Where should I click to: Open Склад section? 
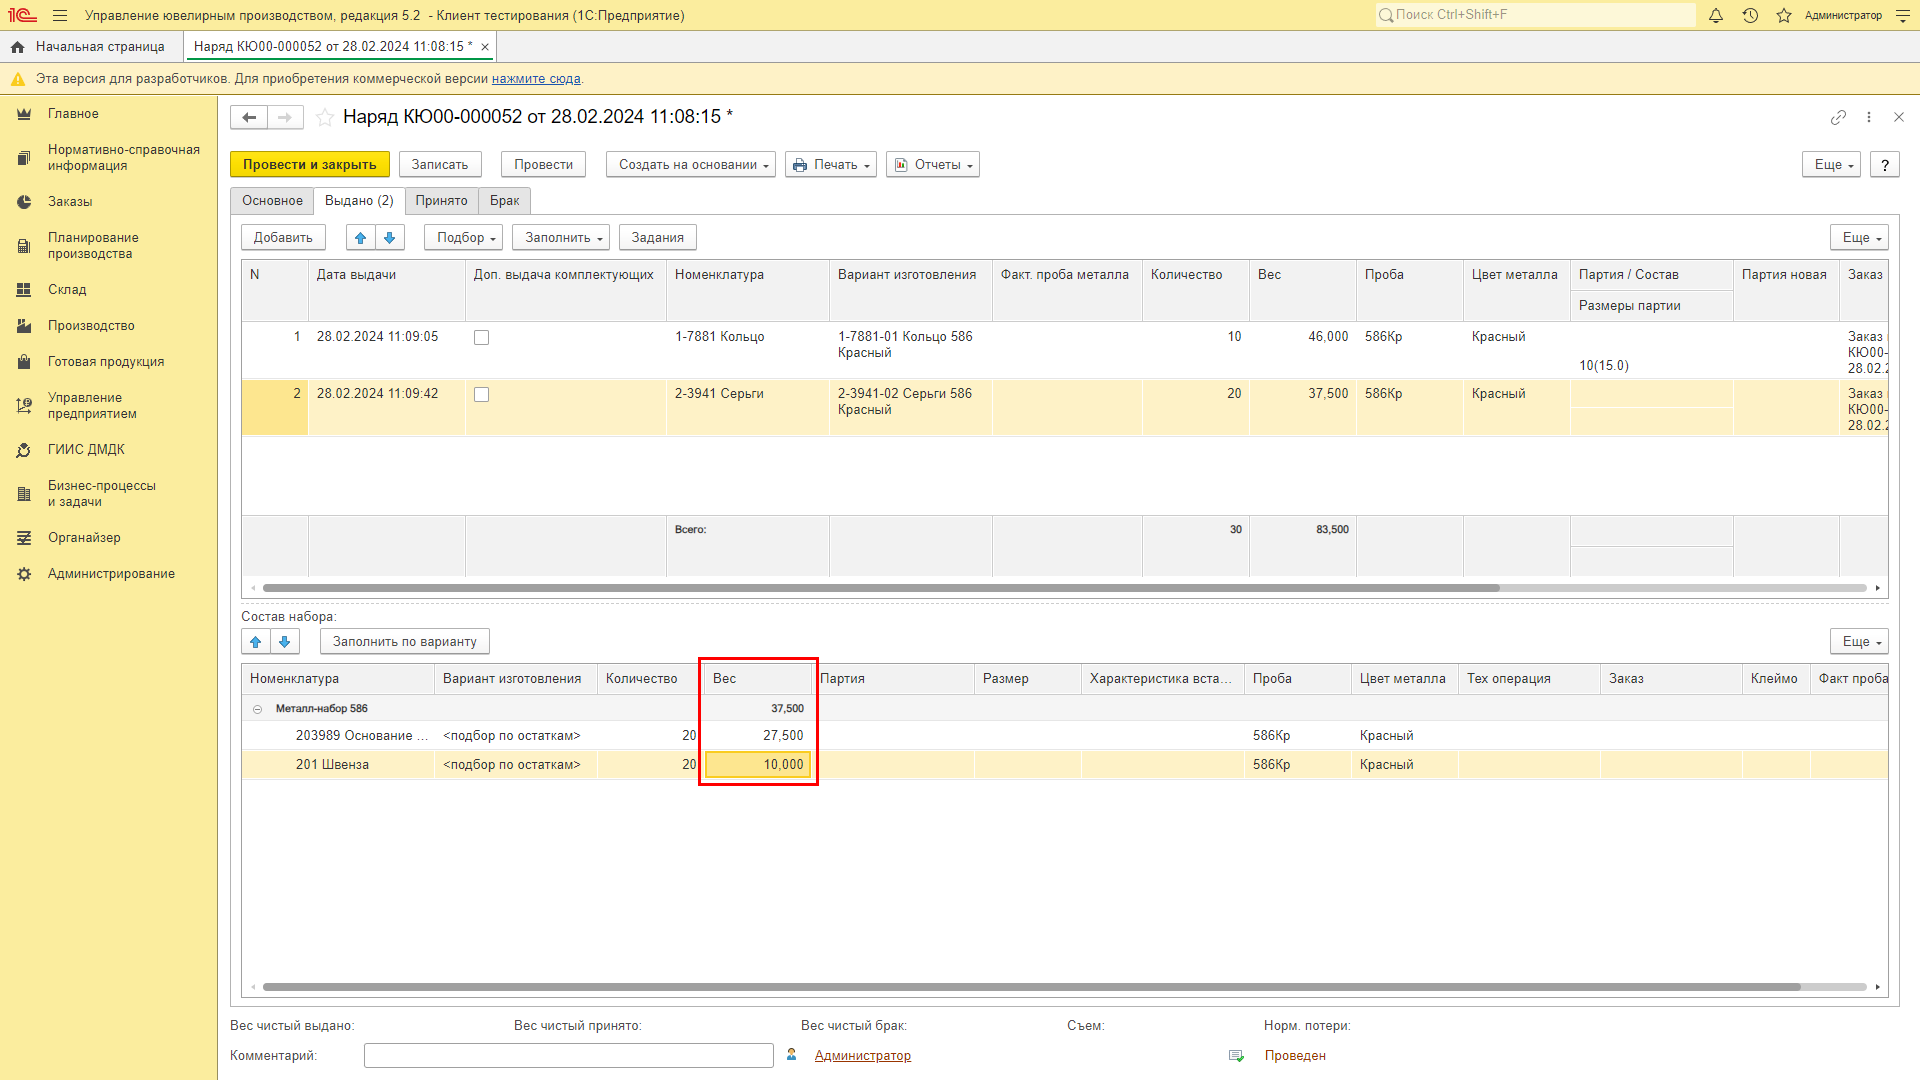[x=67, y=290]
